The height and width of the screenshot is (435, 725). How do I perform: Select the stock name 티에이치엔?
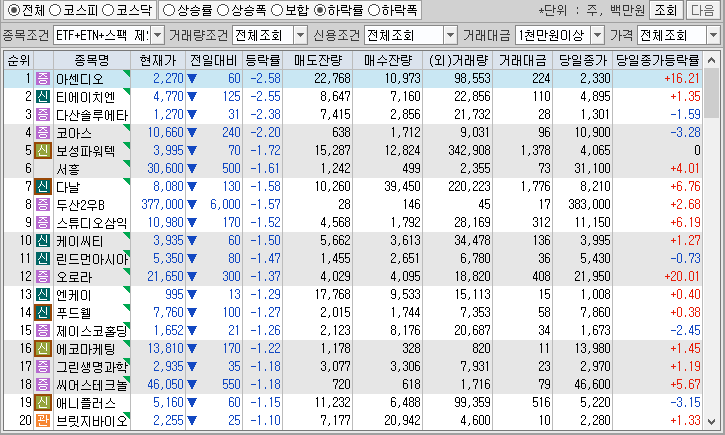pyautogui.click(x=86, y=97)
